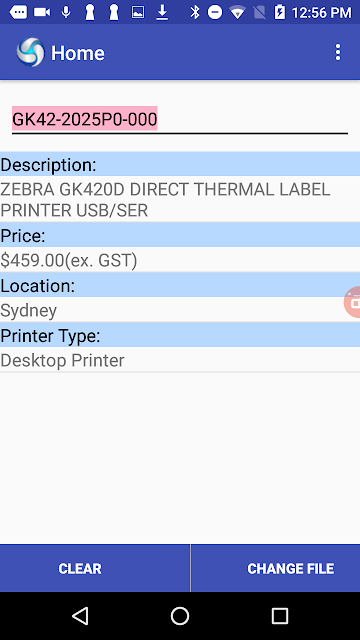Tap the red floating overlay icon
The width and height of the screenshot is (360, 640).
tap(352, 302)
